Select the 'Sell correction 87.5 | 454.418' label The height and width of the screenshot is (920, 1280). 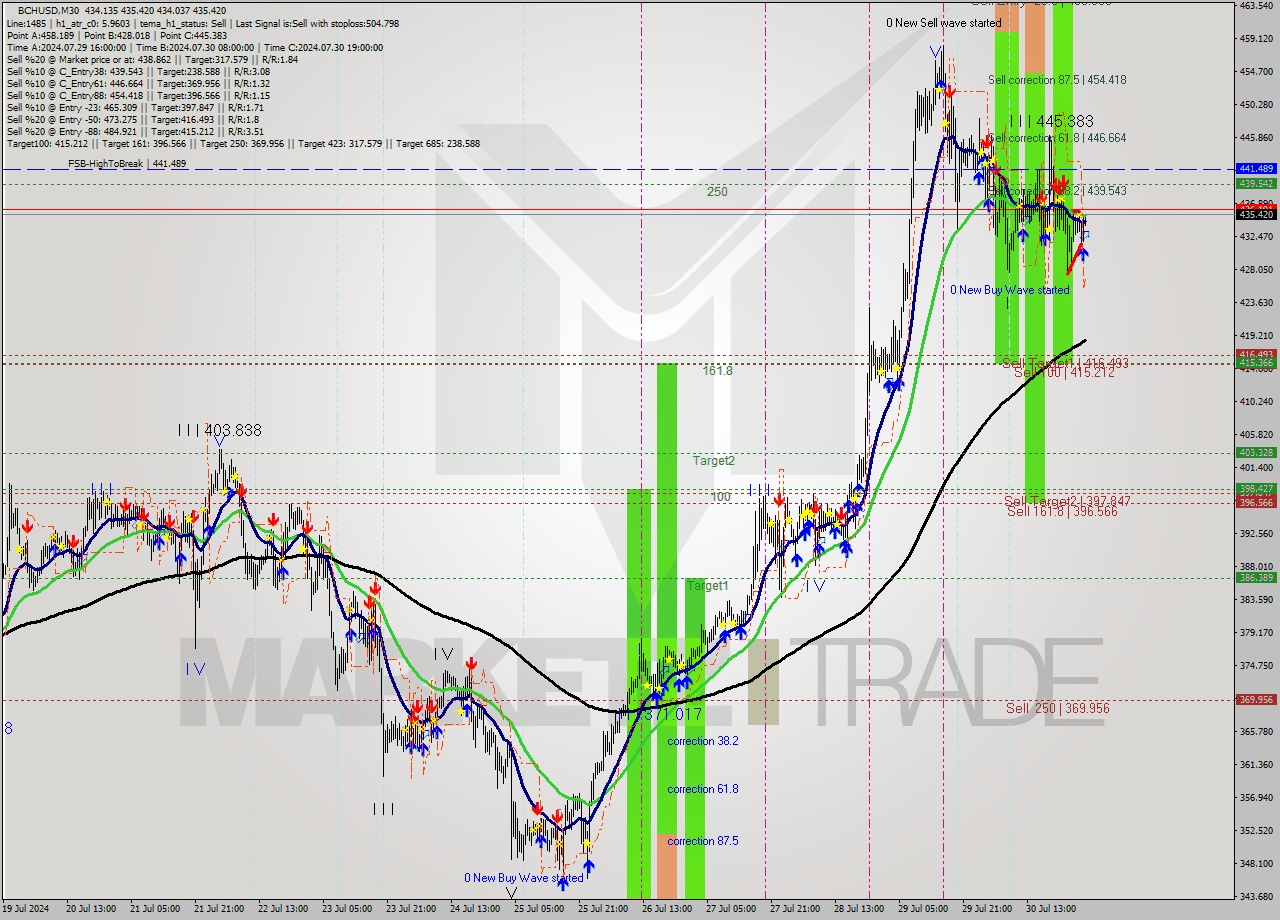1057,80
